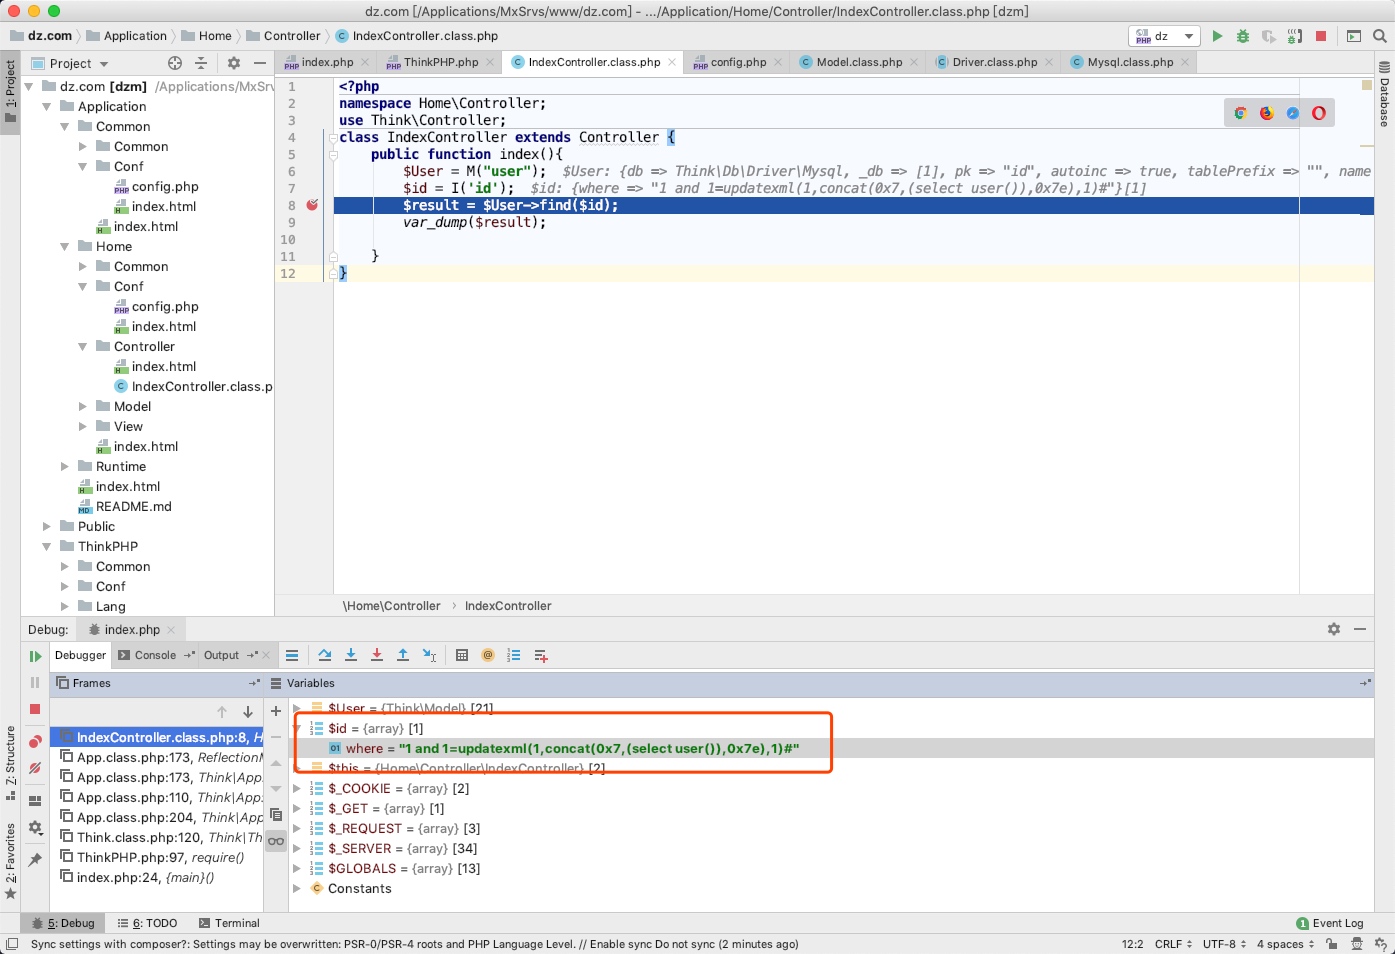Viewport: 1395px width, 954px height.
Task: Open Search Everywhere magnifier icon
Action: point(1380,36)
